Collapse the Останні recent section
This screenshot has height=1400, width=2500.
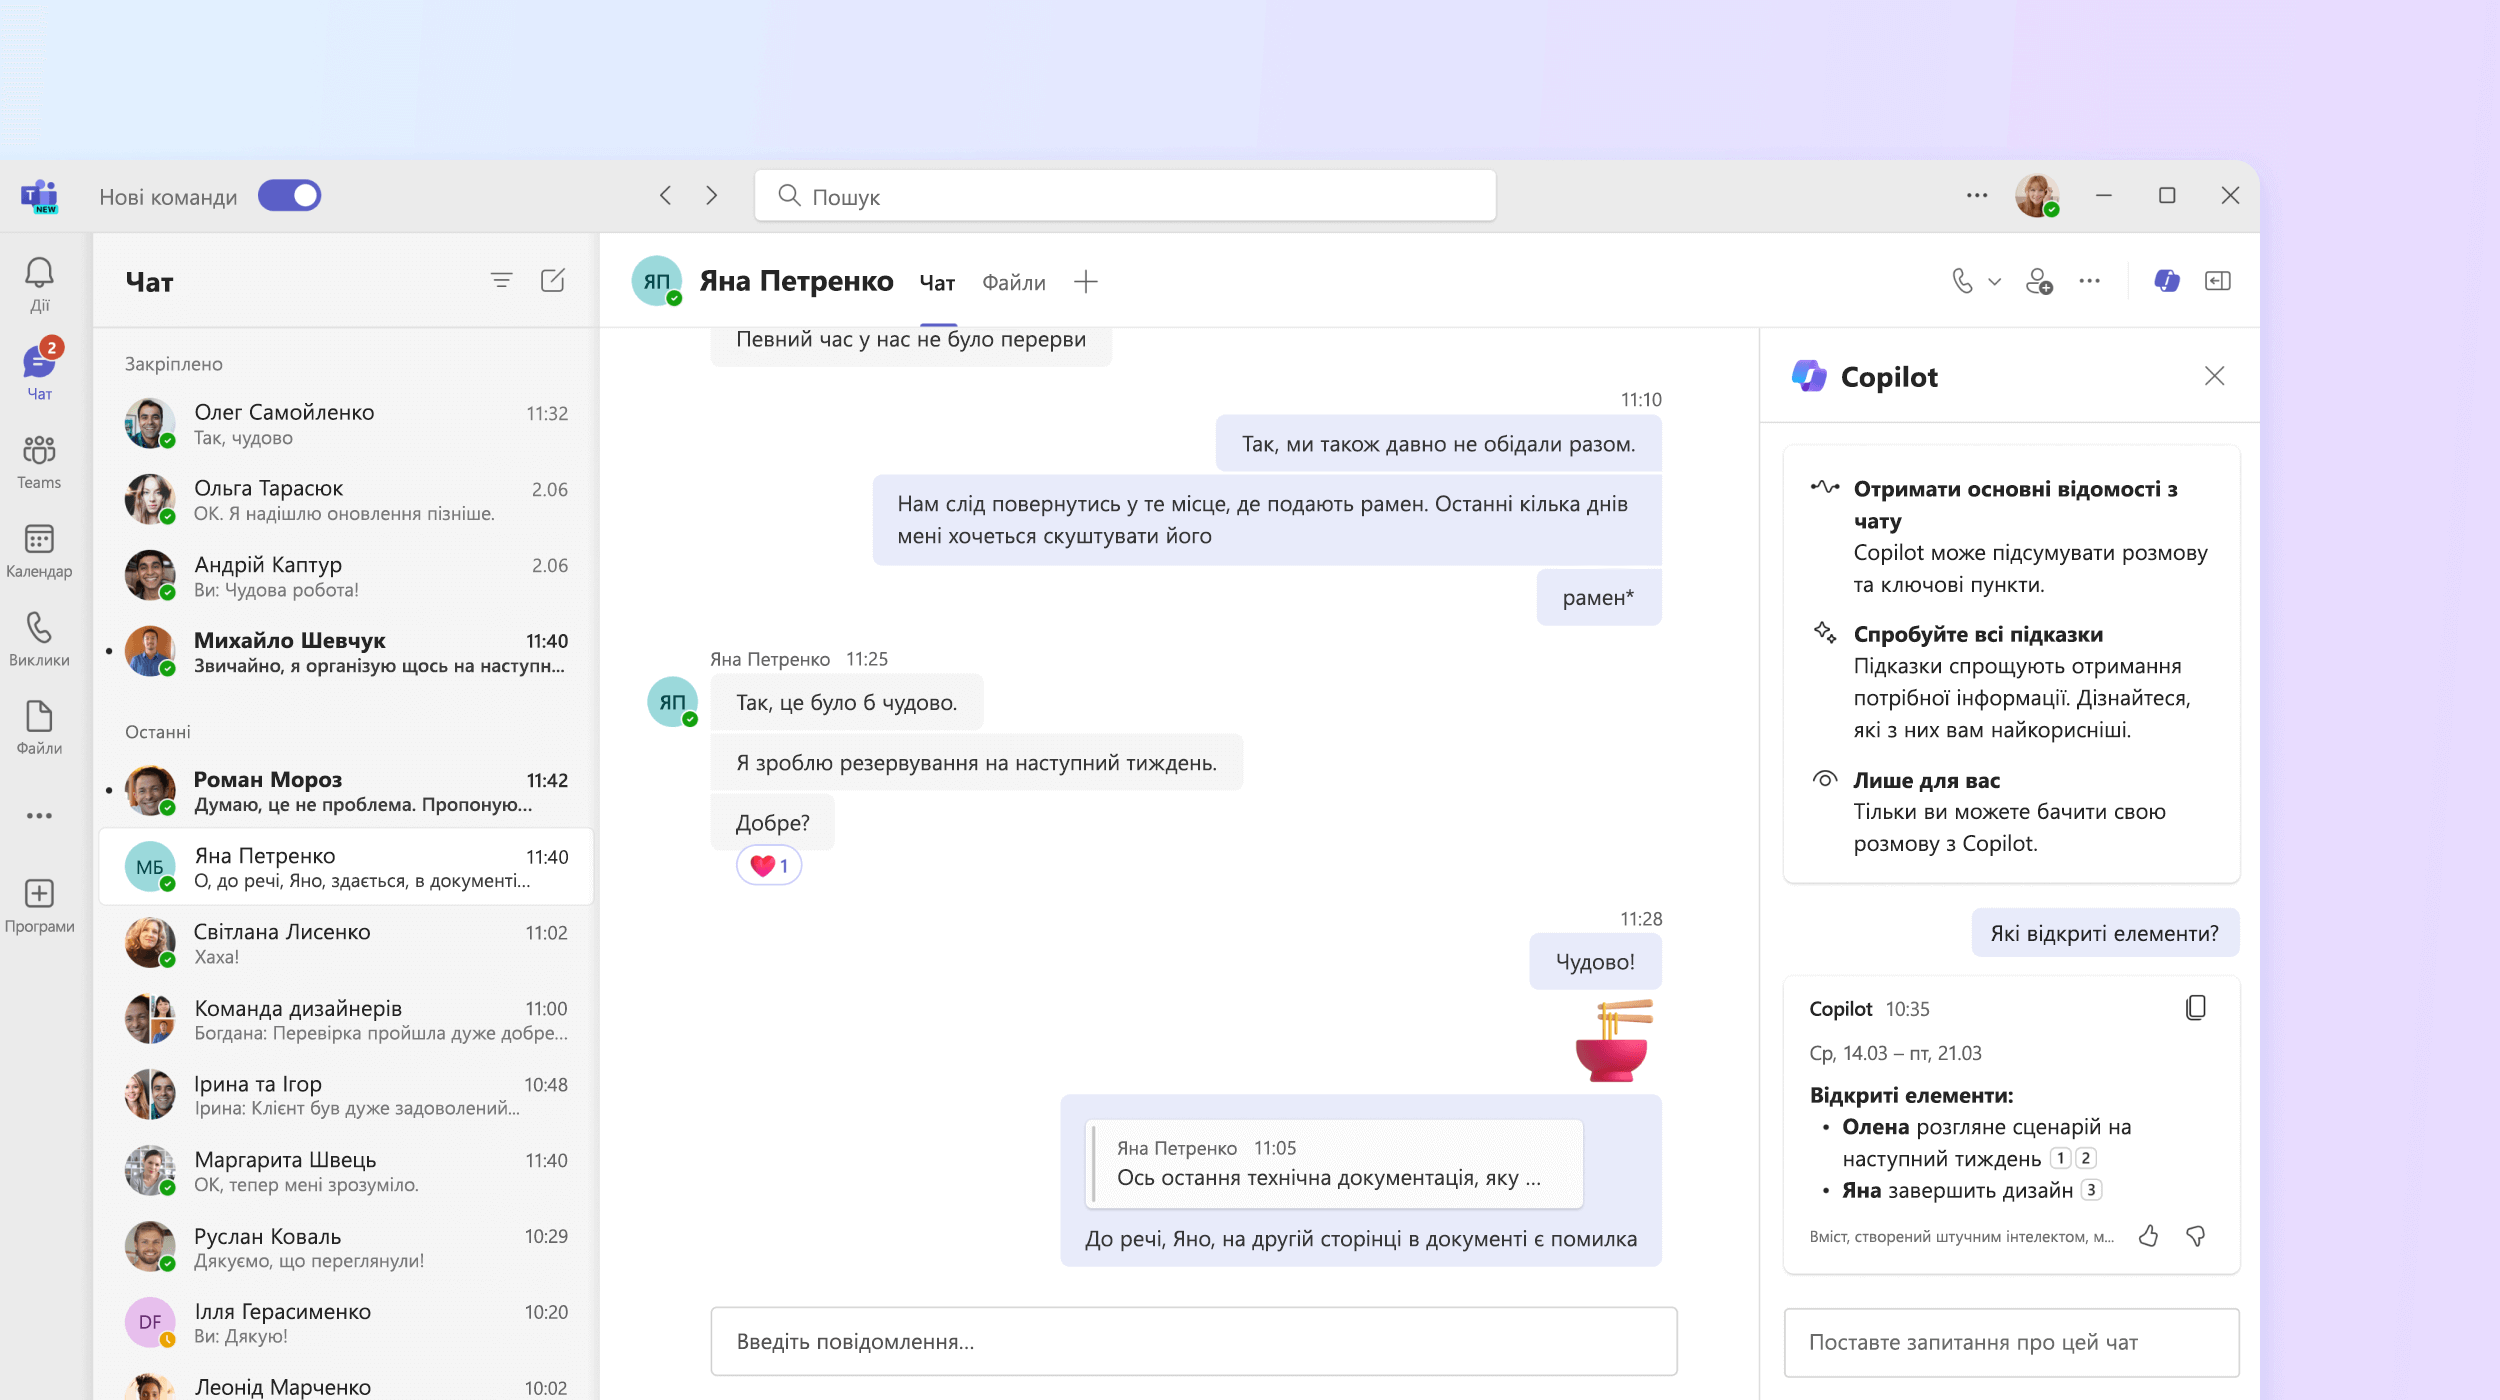coord(158,732)
